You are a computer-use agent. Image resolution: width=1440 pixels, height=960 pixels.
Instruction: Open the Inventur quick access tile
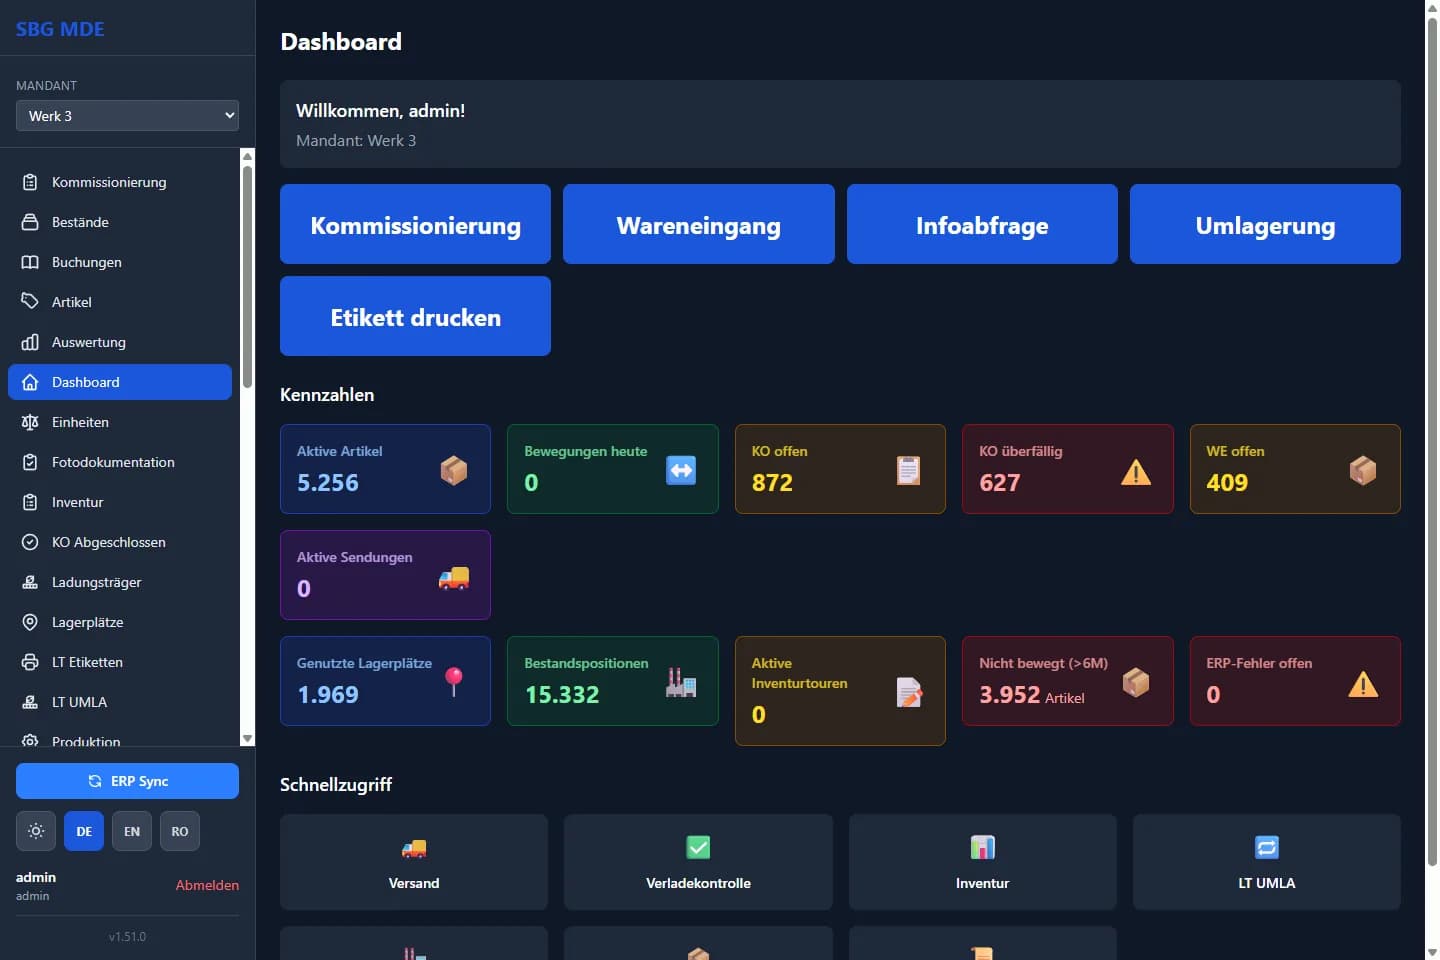982,862
